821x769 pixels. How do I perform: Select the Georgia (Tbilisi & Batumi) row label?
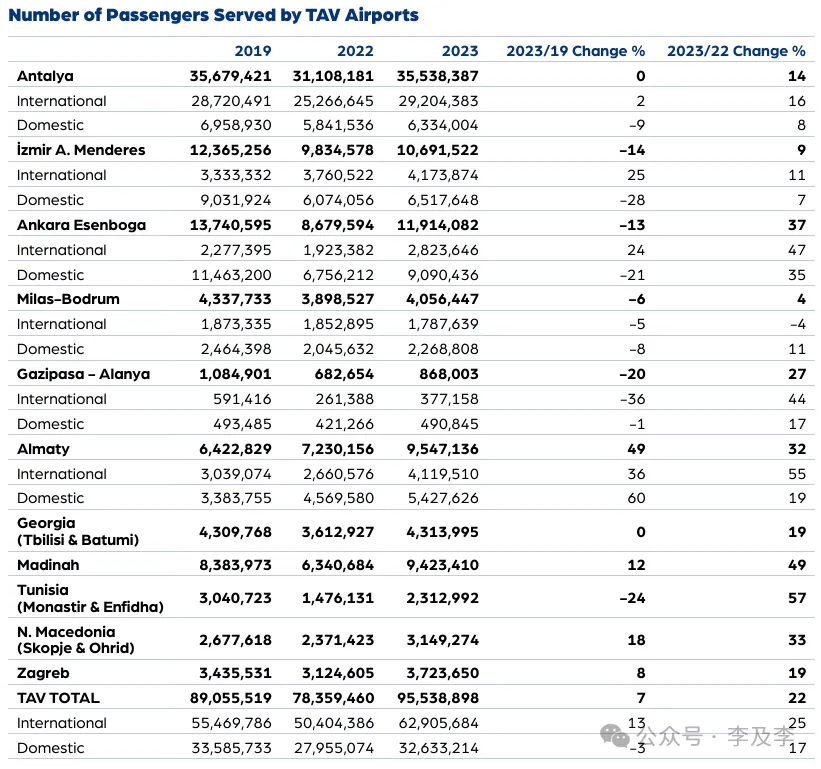tap(78, 531)
